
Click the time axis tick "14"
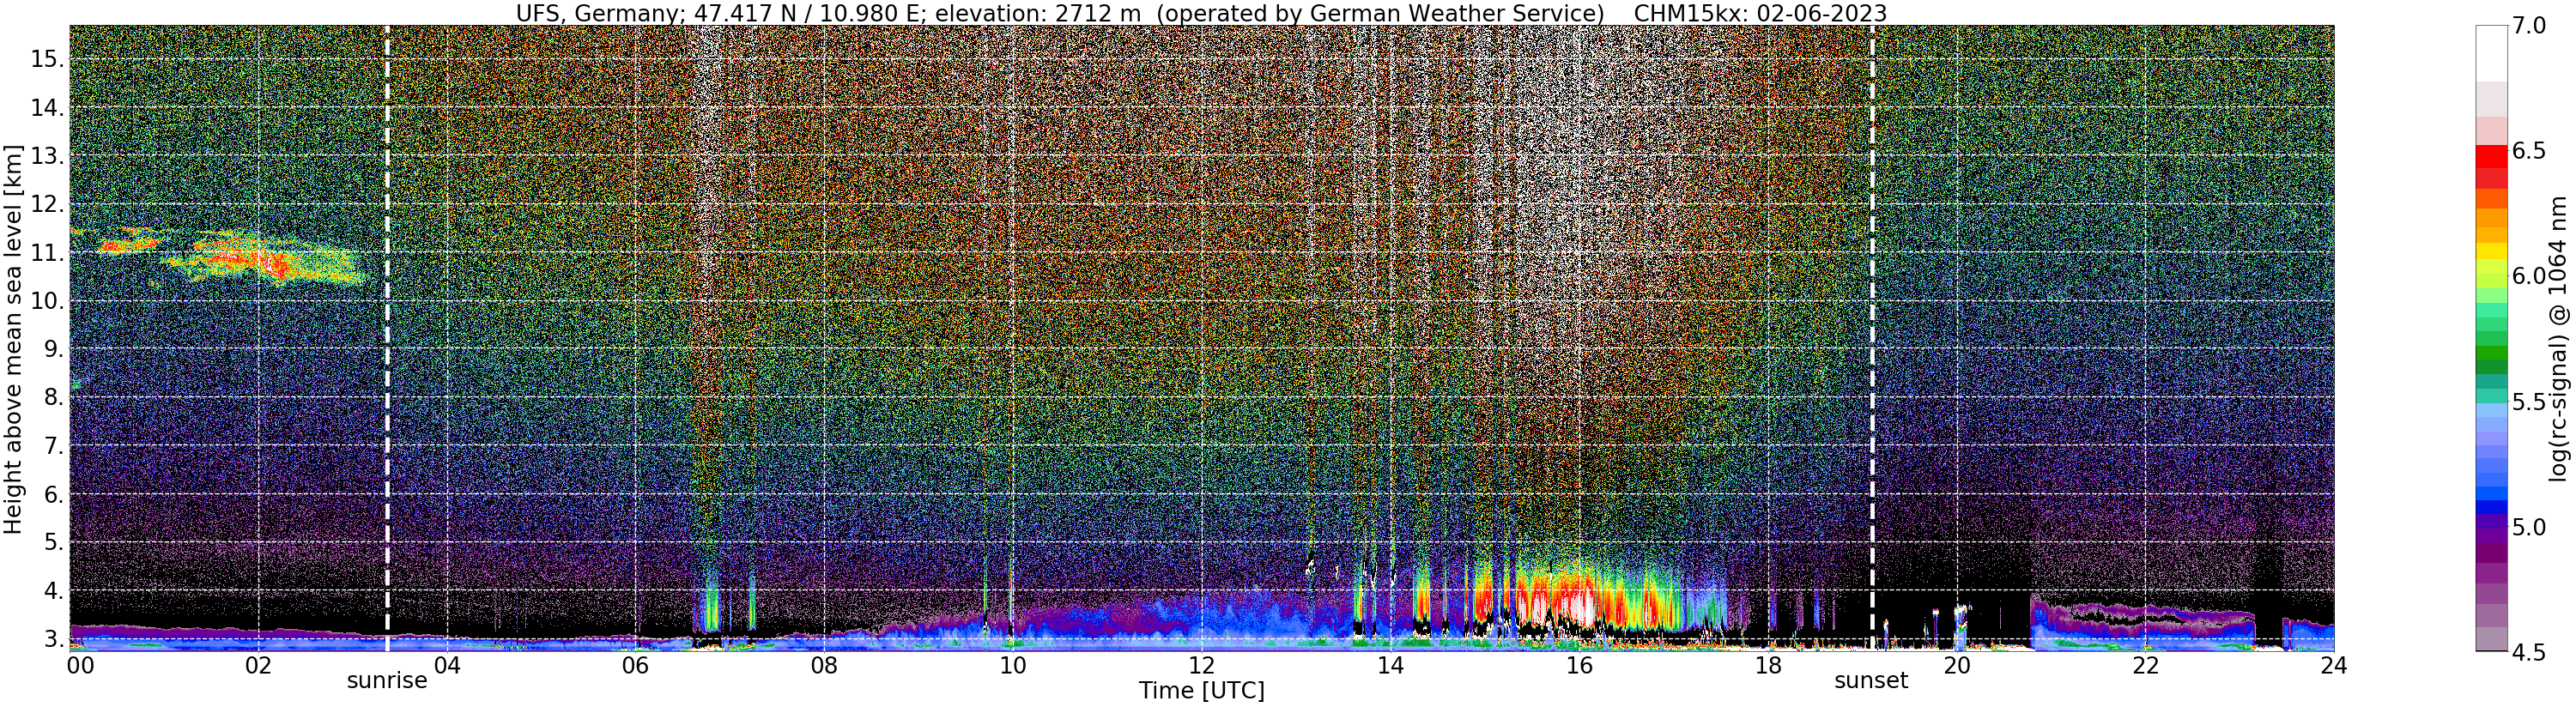point(1390,665)
